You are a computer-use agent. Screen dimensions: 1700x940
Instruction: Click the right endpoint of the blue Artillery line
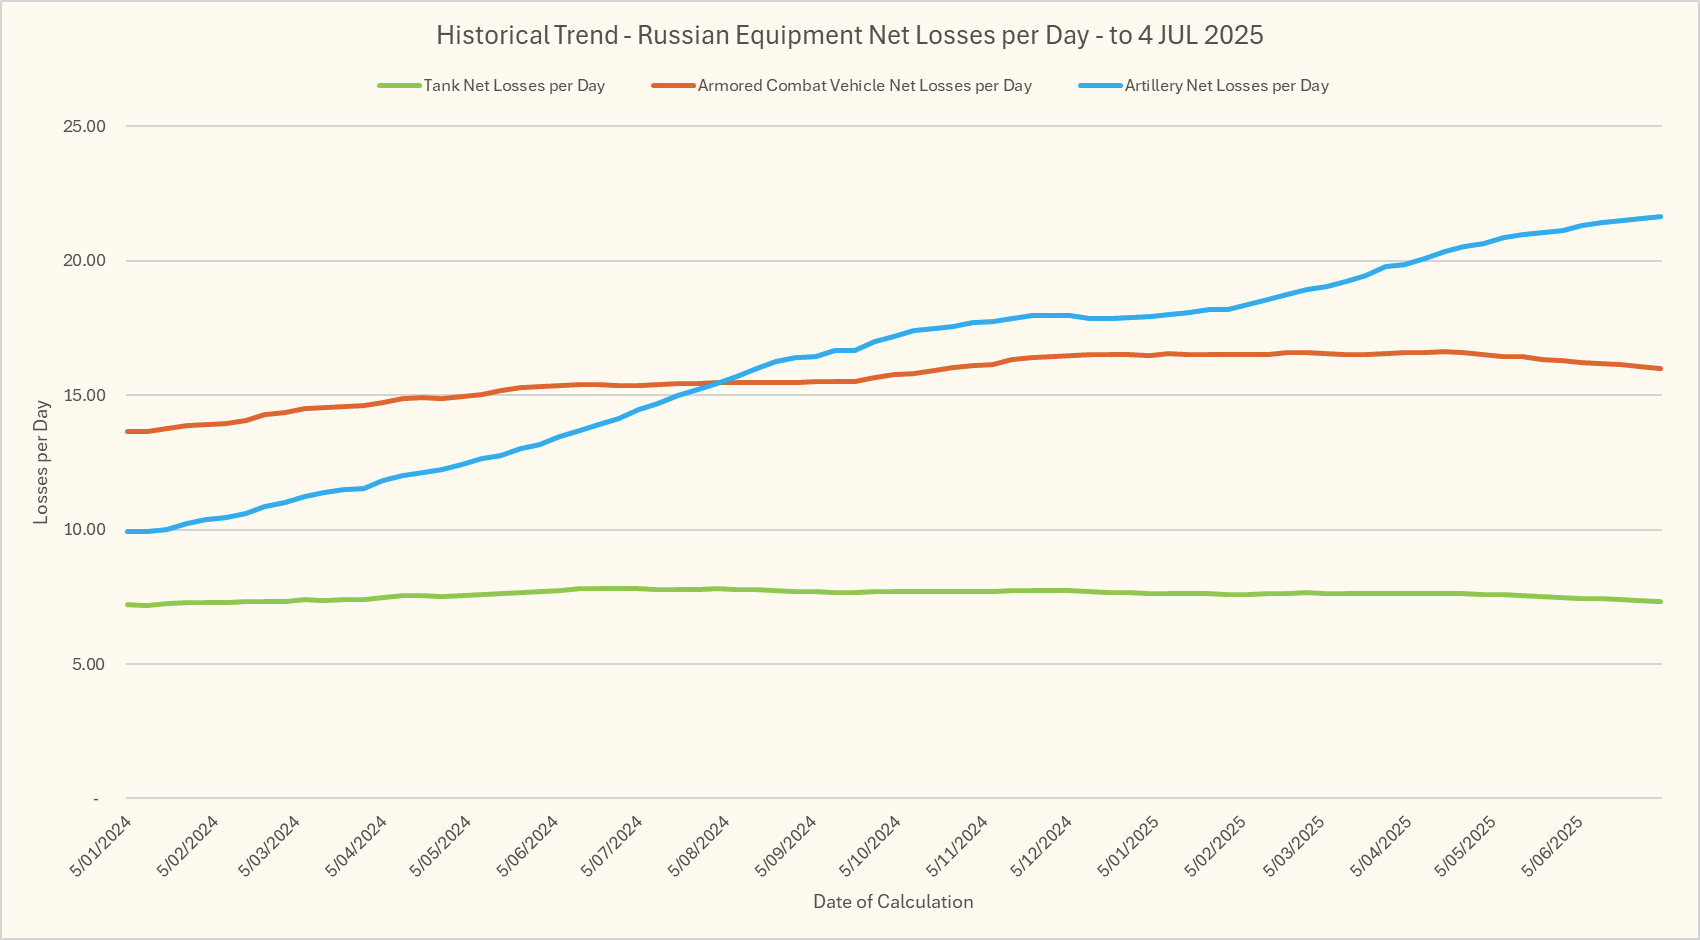[x=1660, y=217]
